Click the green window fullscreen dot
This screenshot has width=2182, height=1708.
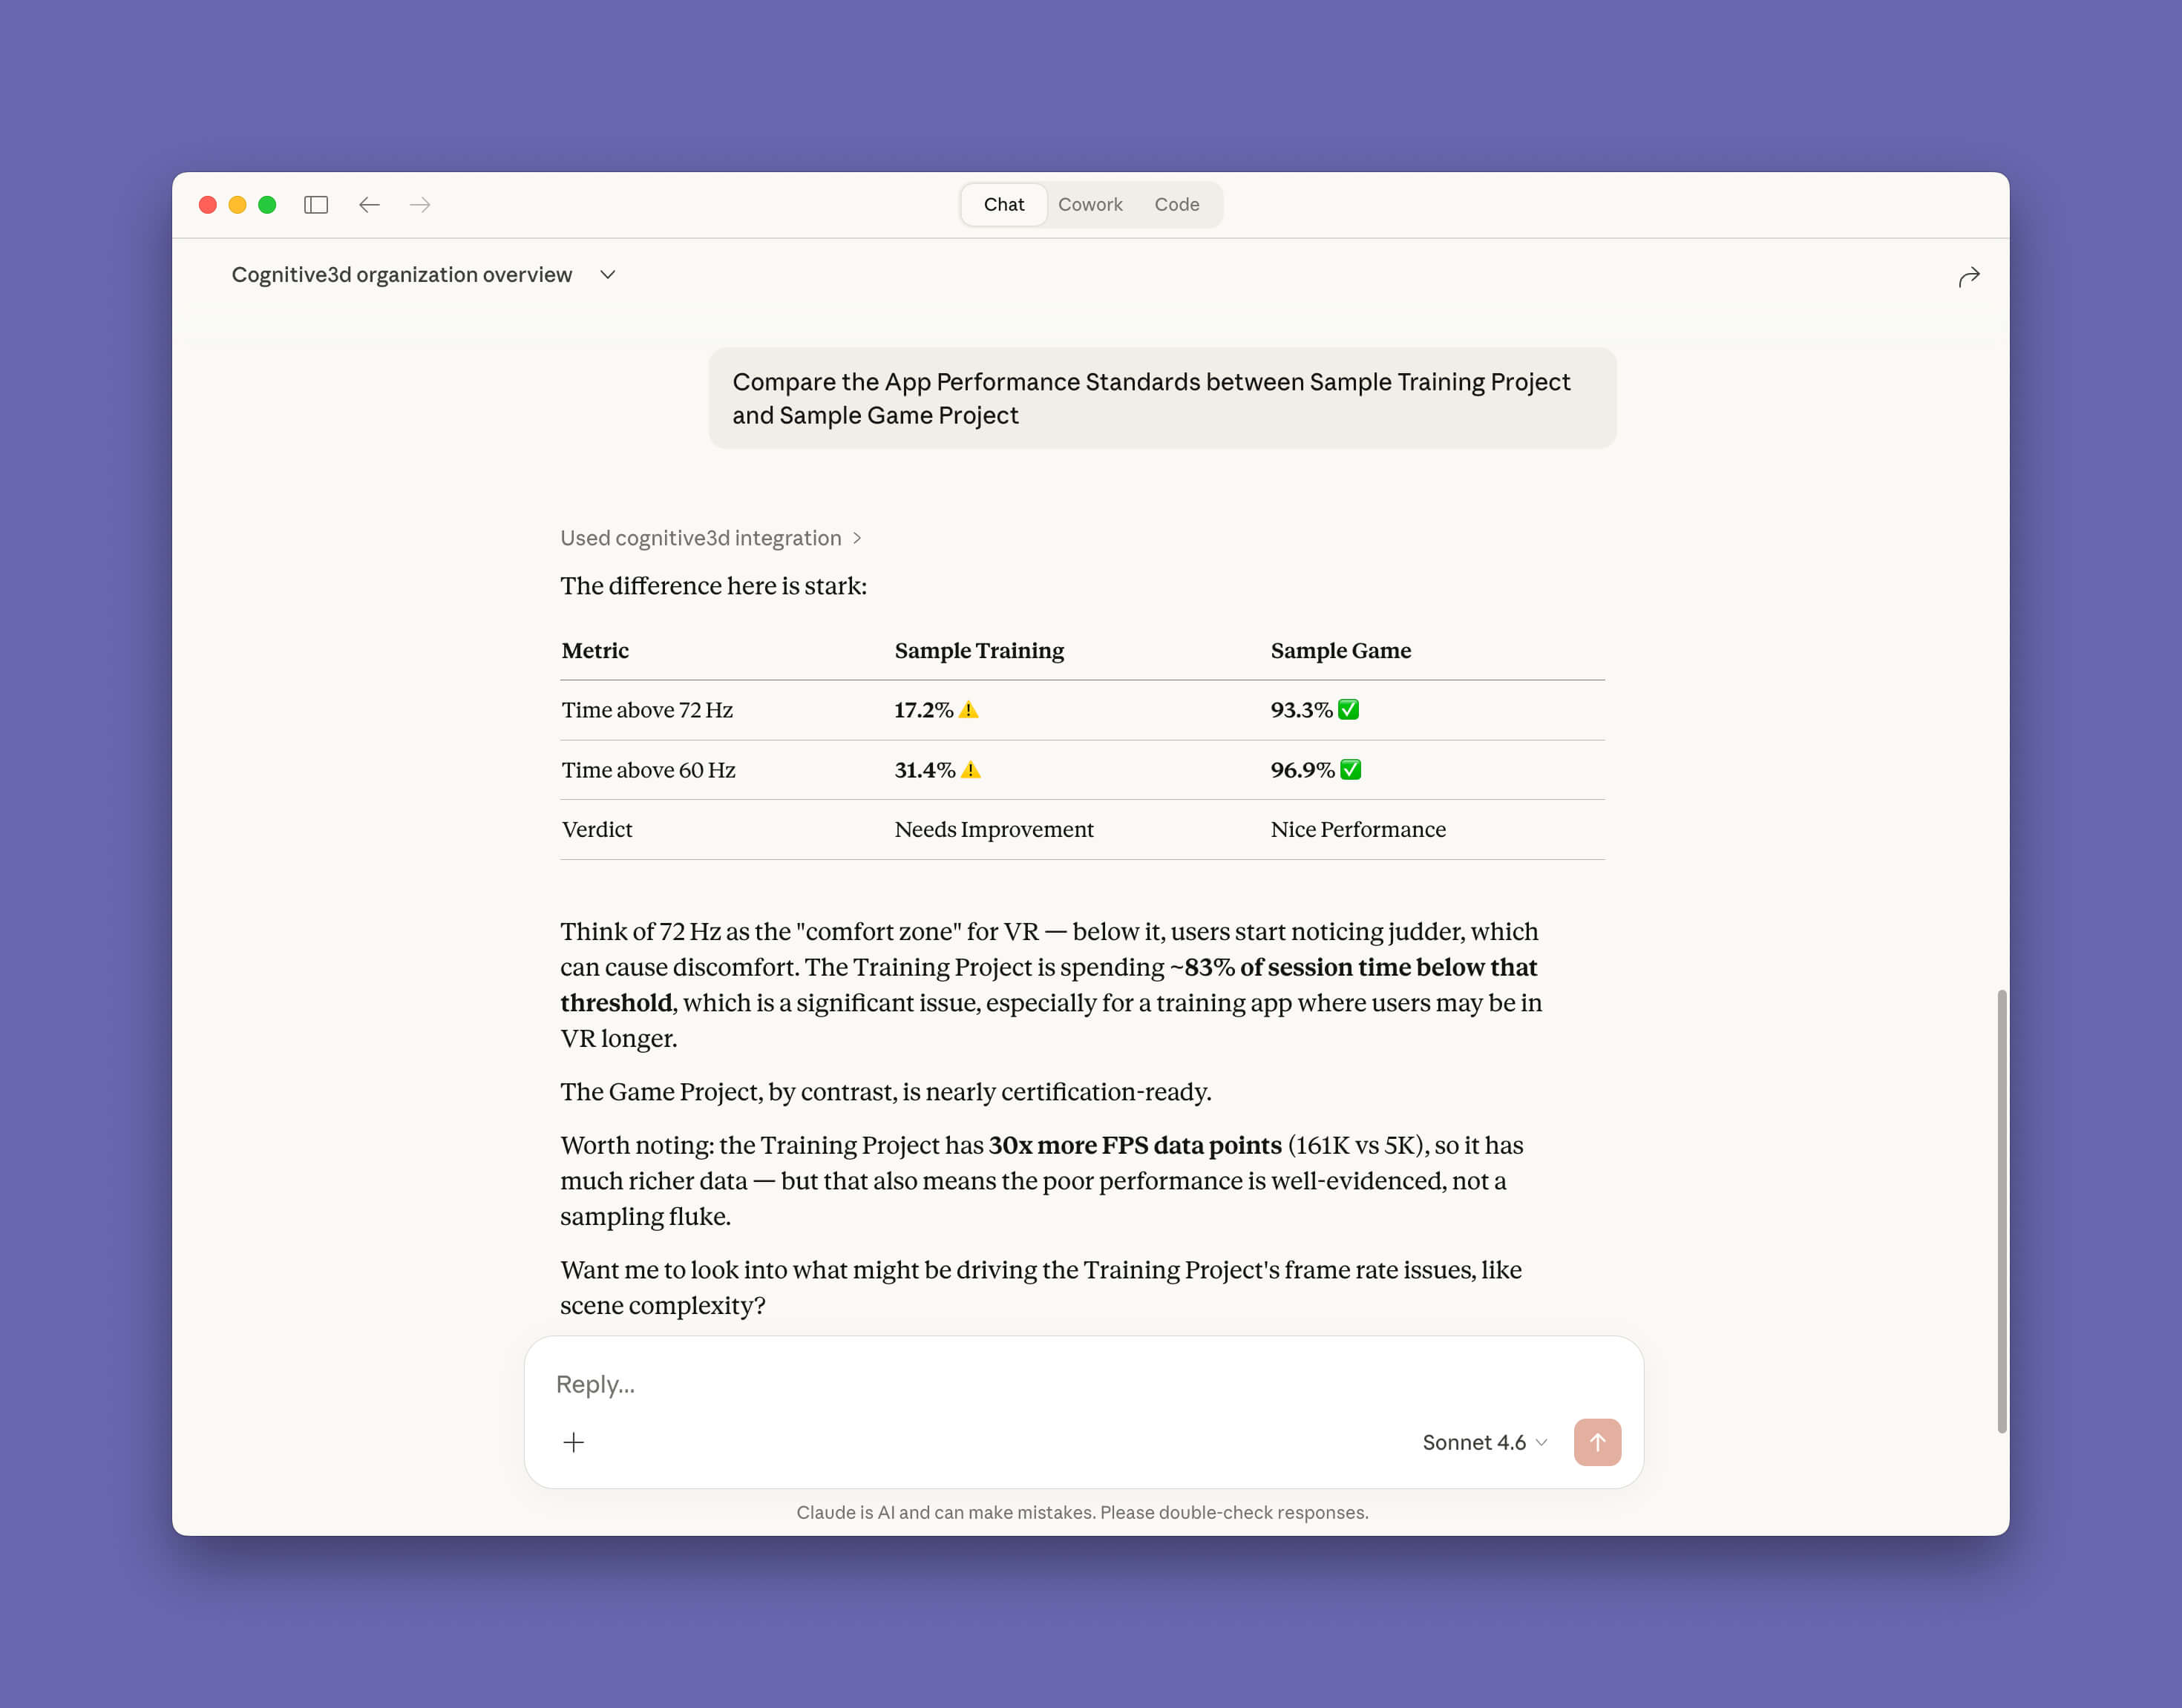pyautogui.click(x=267, y=205)
